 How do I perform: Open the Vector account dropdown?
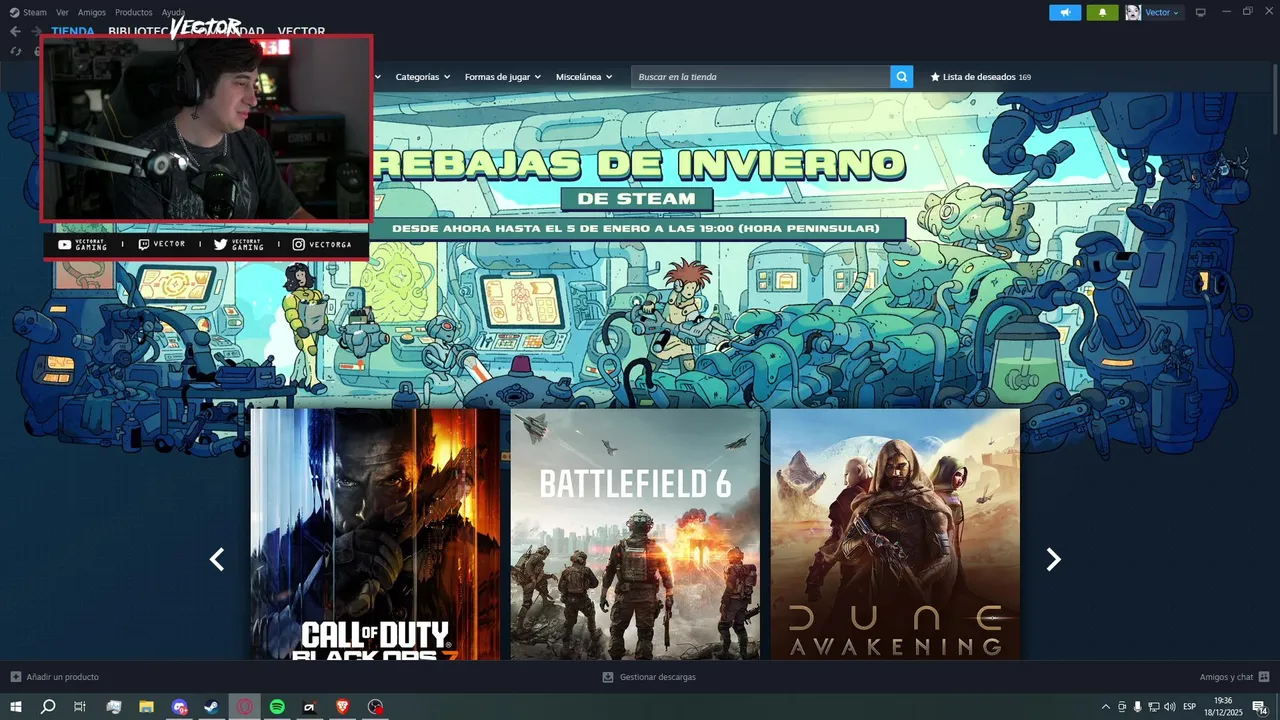tap(1162, 13)
